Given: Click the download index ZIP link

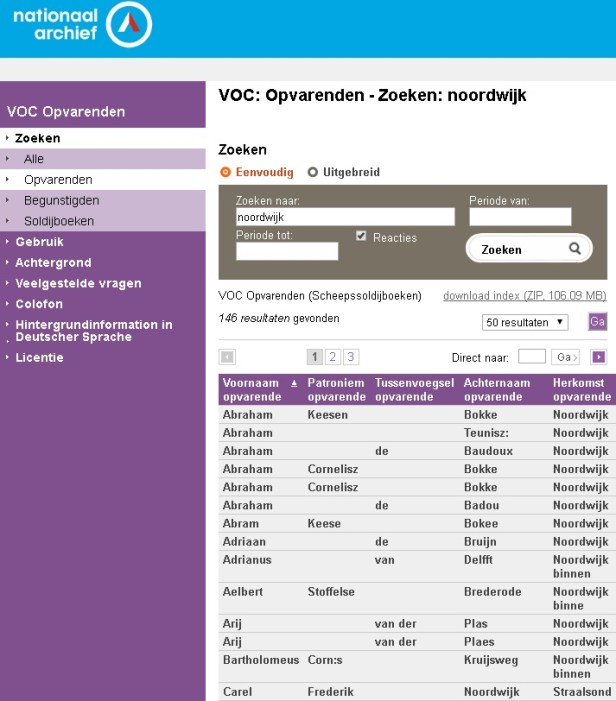Looking at the screenshot, I should pyautogui.click(x=524, y=296).
